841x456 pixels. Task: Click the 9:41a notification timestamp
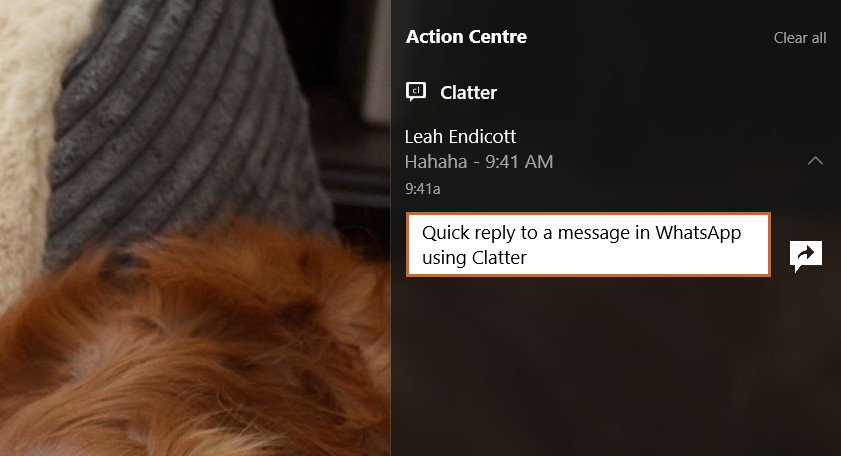[423, 189]
